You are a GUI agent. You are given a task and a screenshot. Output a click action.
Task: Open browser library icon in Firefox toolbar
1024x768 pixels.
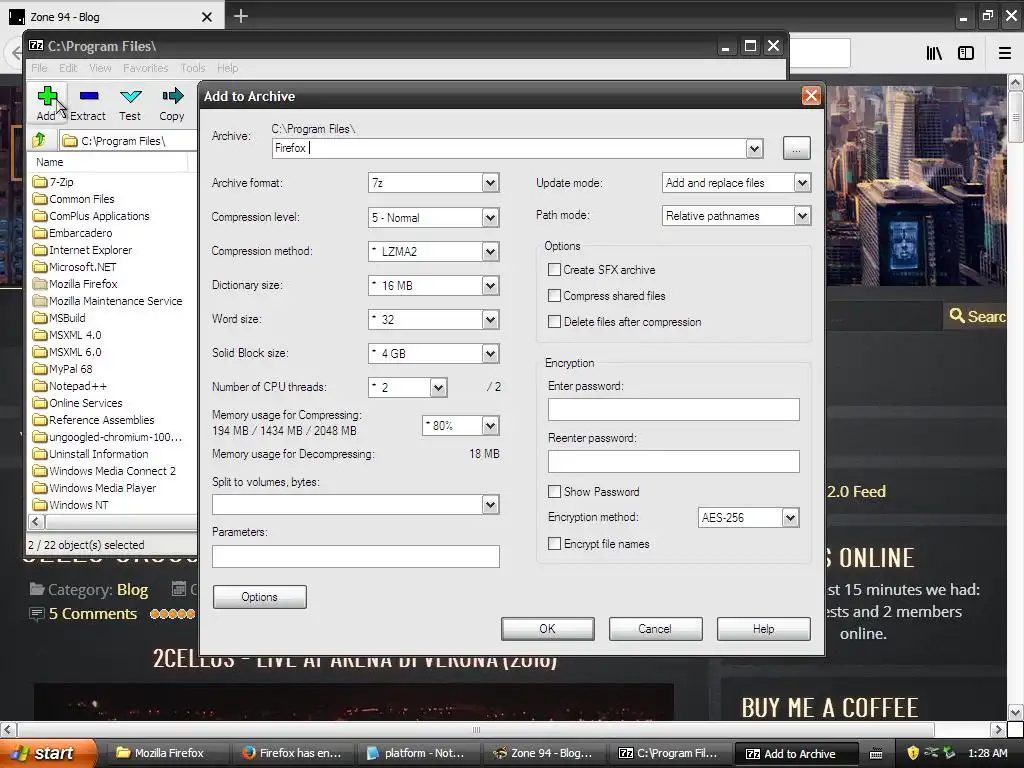tap(934, 53)
